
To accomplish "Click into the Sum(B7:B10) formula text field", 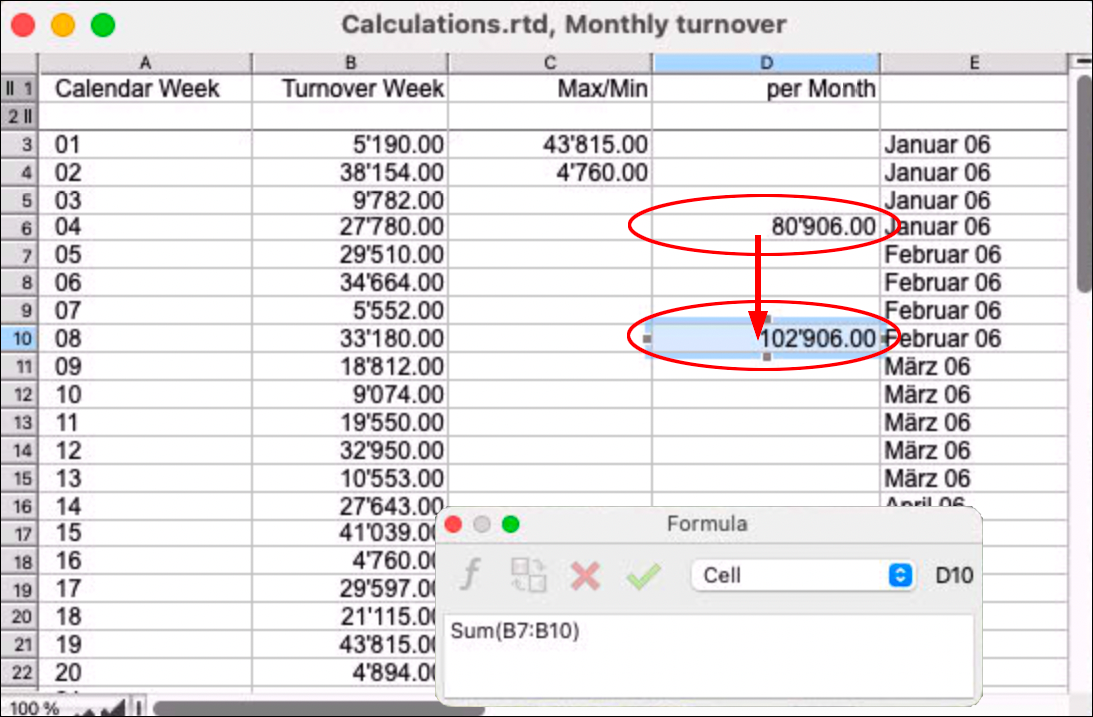I will click(x=708, y=655).
